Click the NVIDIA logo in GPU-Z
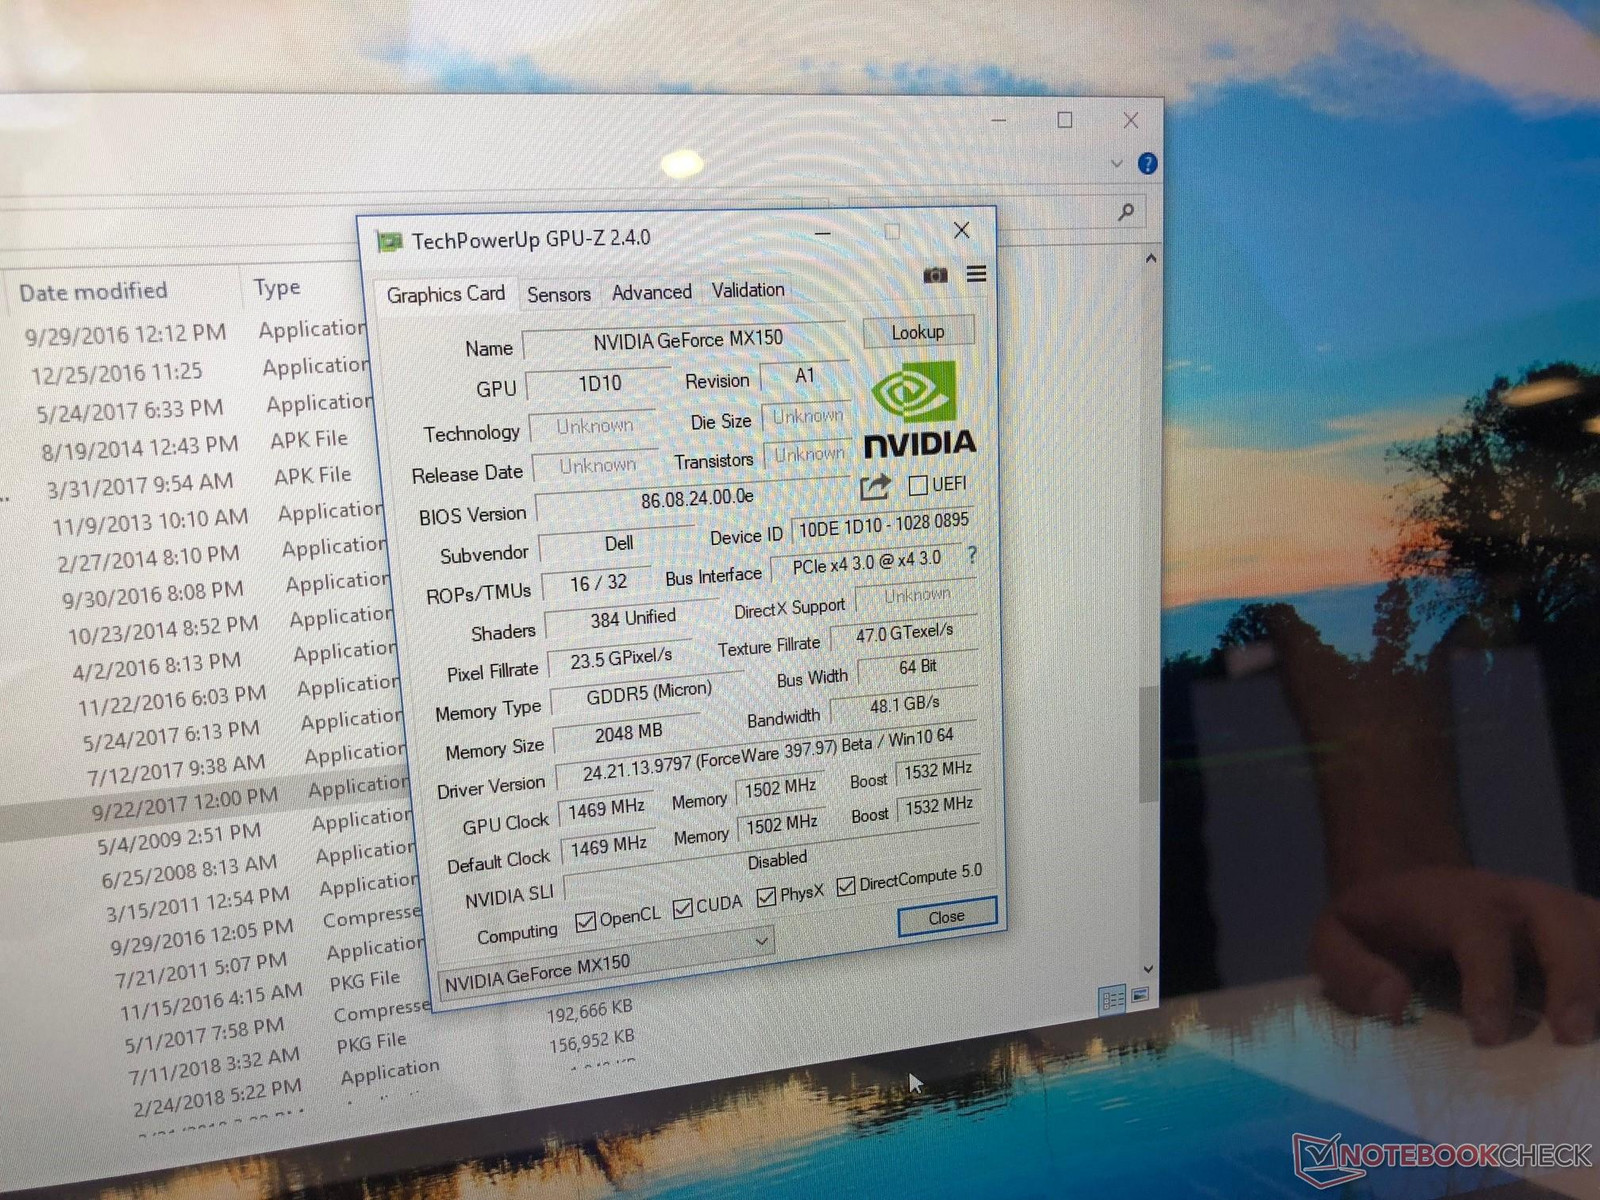The image size is (1600, 1200). [x=918, y=410]
